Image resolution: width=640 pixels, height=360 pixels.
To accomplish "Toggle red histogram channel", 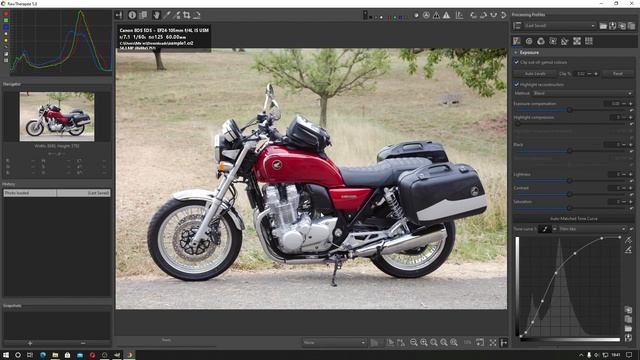I will point(6,14).
